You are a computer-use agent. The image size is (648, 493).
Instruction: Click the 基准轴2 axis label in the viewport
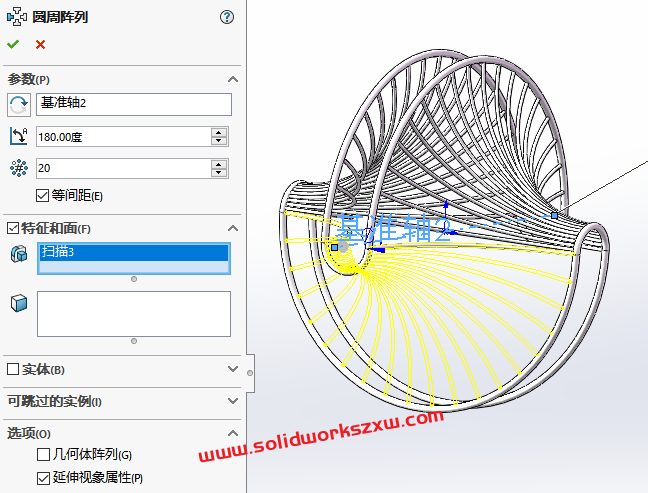click(x=393, y=228)
